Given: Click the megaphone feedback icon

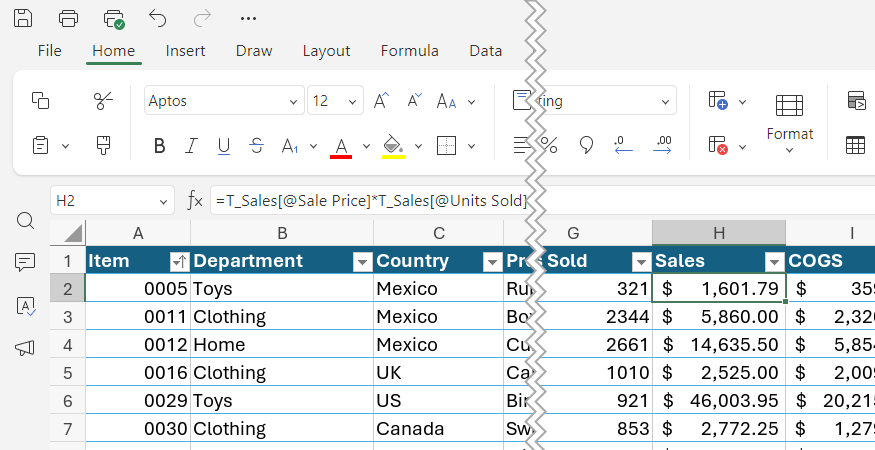Looking at the screenshot, I should pyautogui.click(x=25, y=348).
